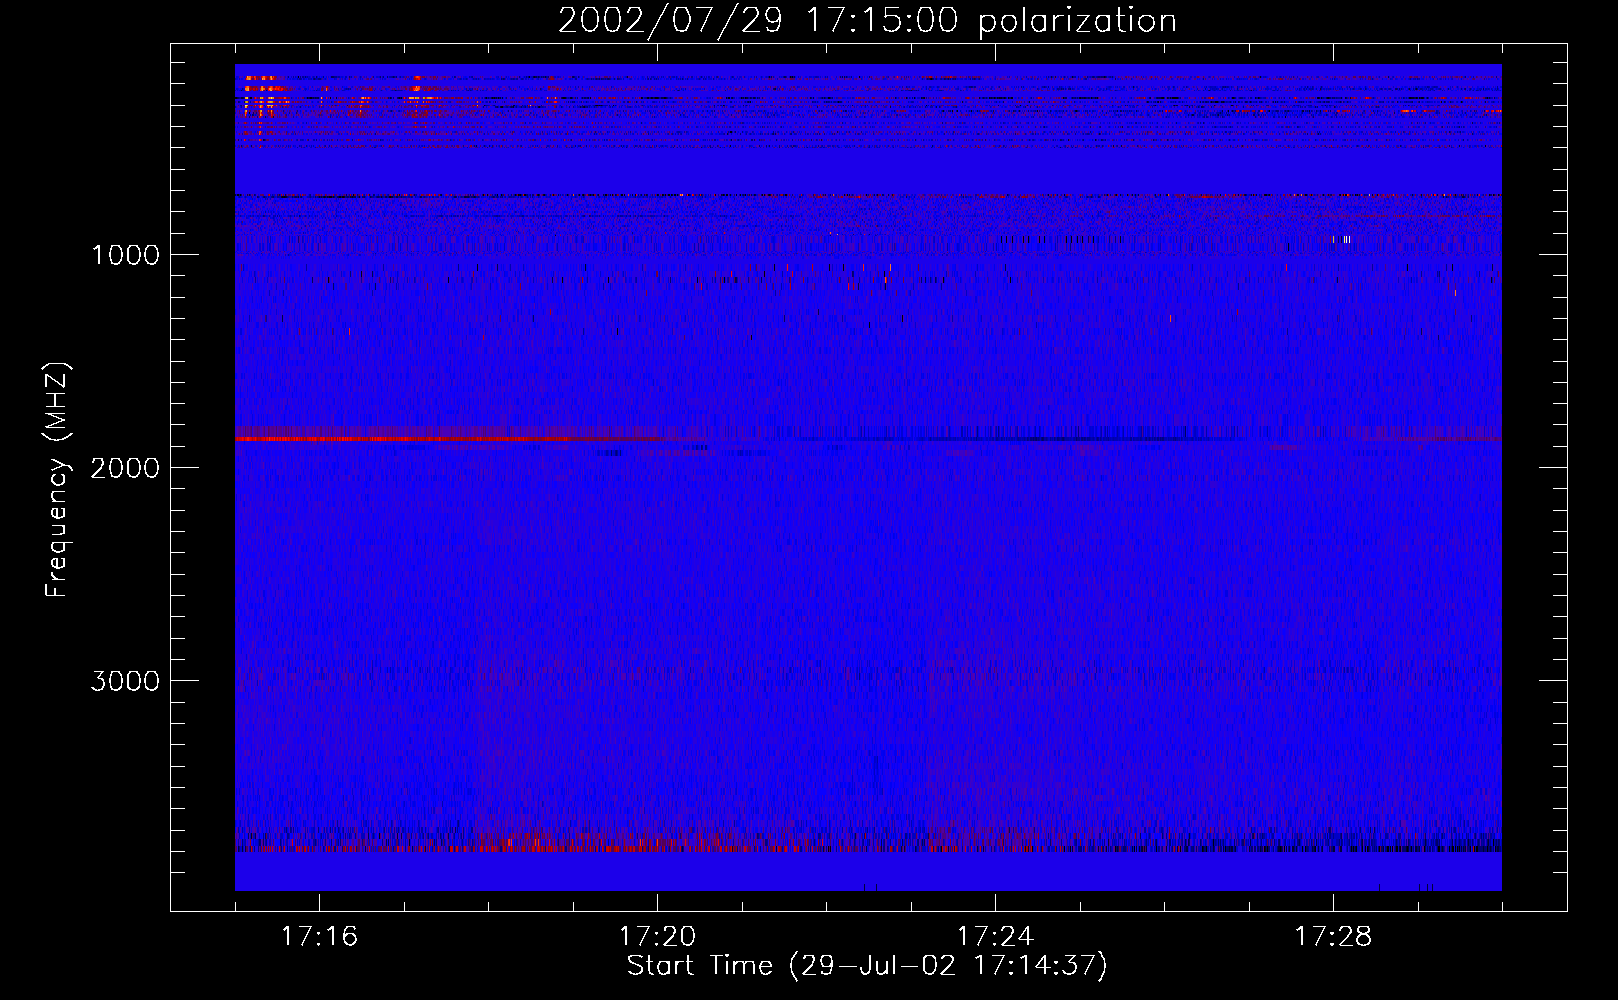Click the 3000 frequency tick label

[126, 681]
